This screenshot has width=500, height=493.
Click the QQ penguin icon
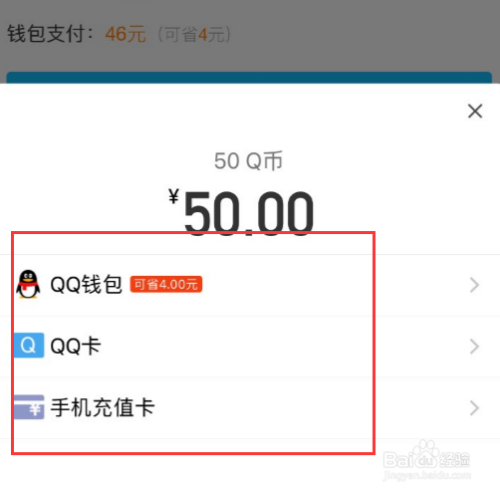point(28,284)
